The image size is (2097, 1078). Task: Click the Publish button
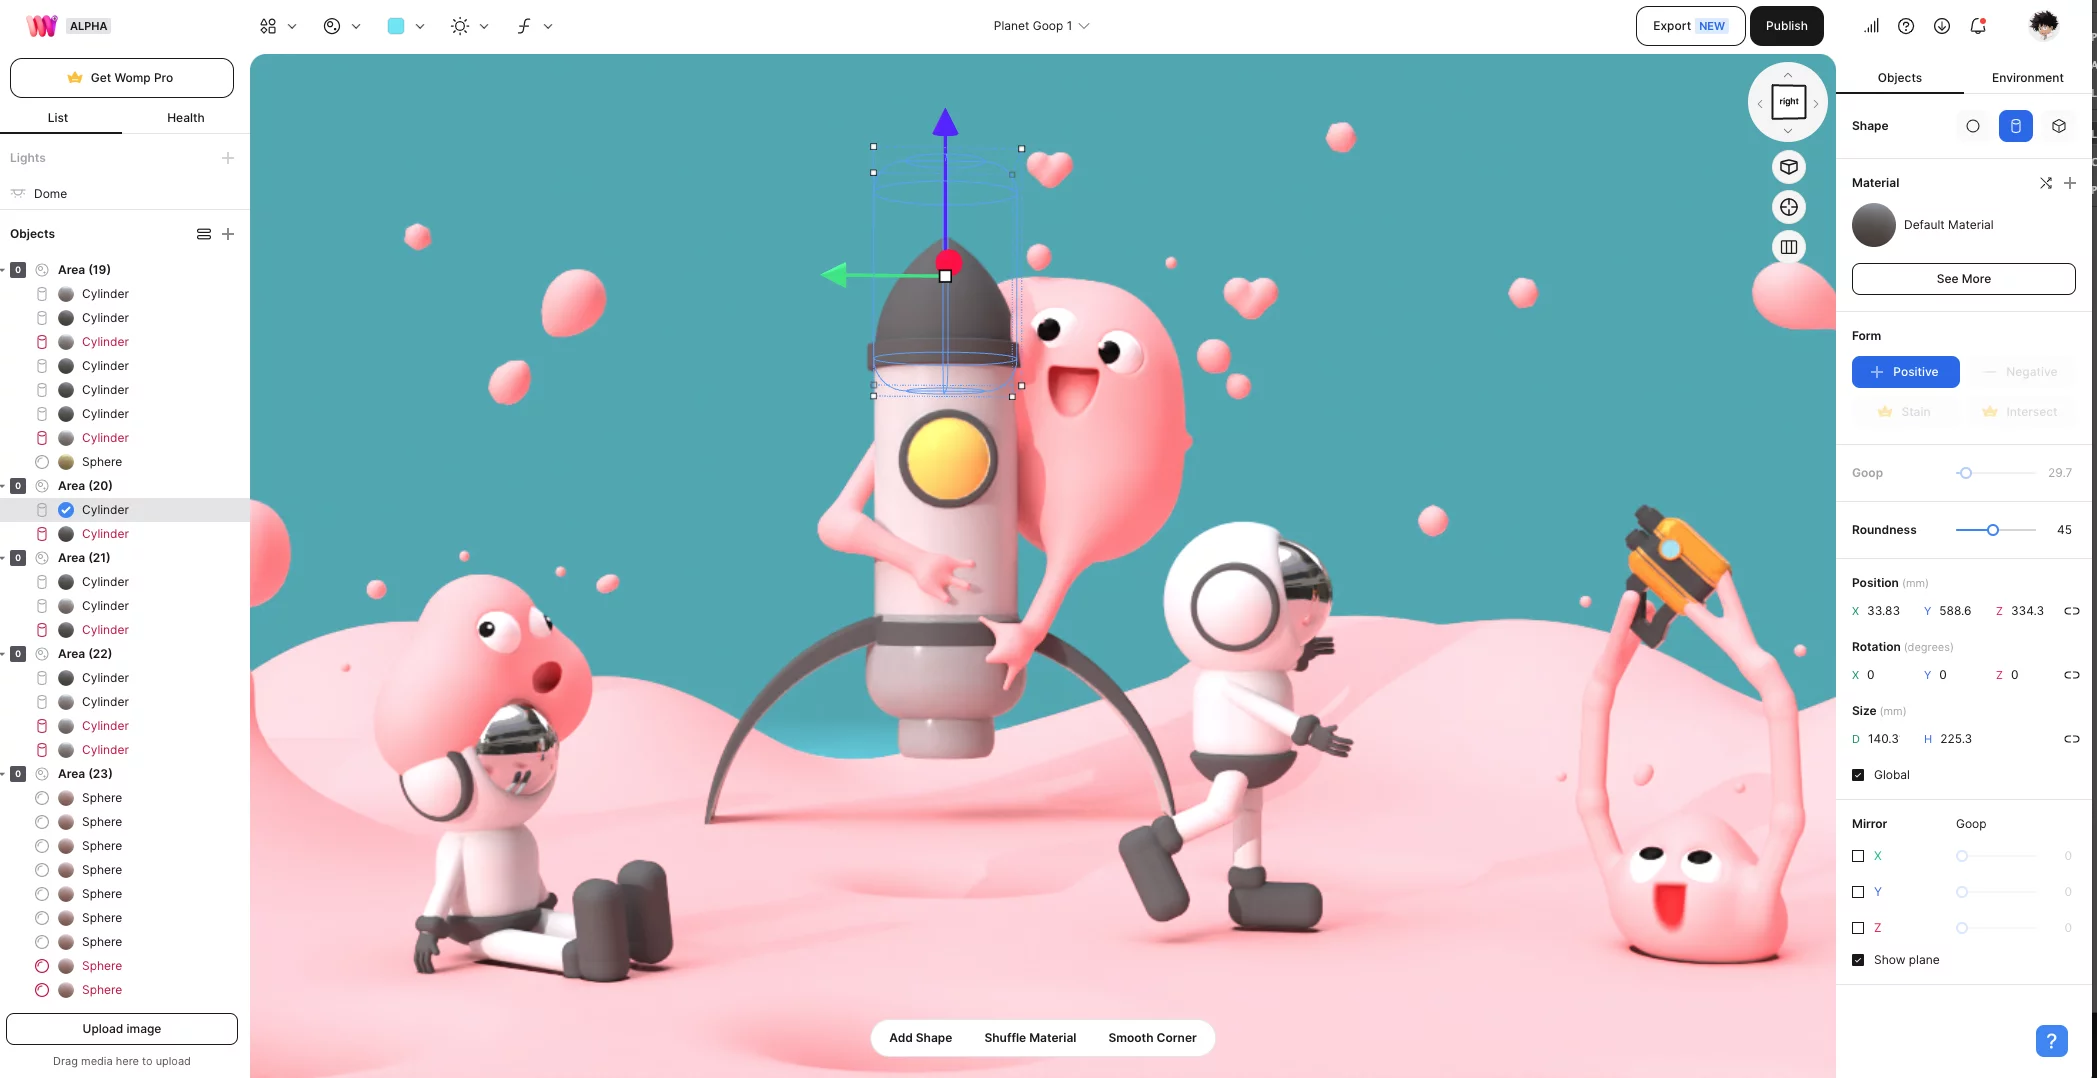tap(1786, 26)
